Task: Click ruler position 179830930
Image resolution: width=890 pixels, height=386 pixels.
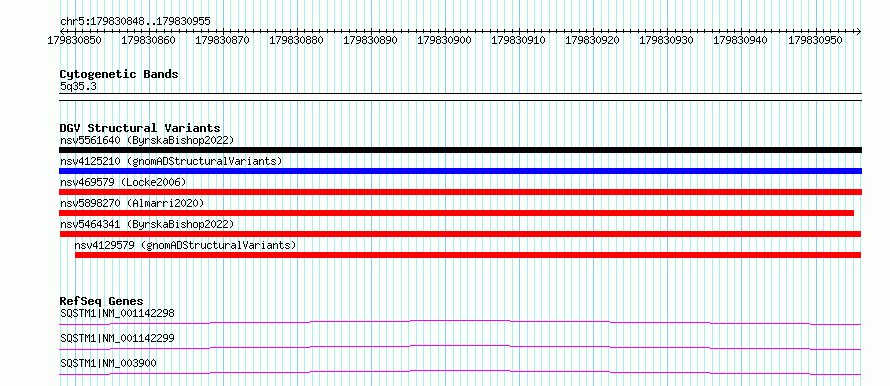Action: (x=666, y=40)
